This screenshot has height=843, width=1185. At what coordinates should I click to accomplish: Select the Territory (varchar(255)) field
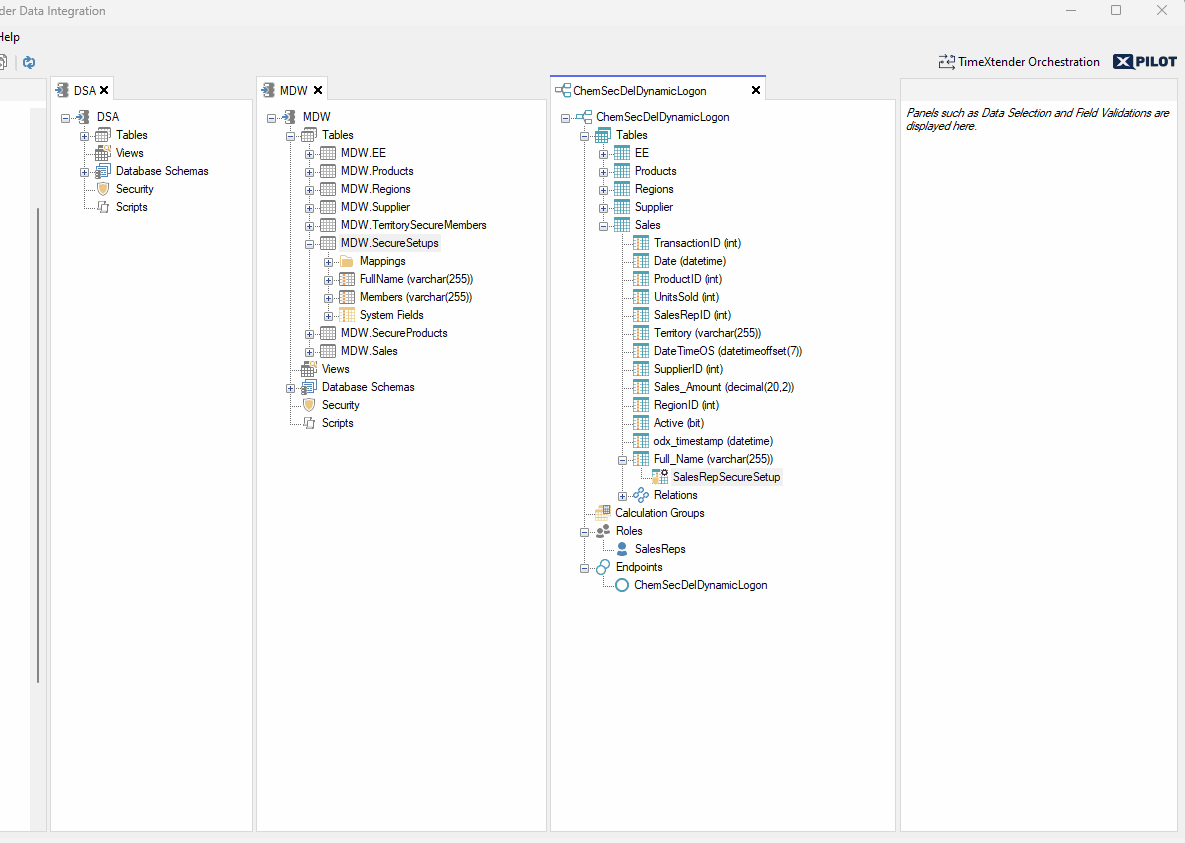(707, 333)
